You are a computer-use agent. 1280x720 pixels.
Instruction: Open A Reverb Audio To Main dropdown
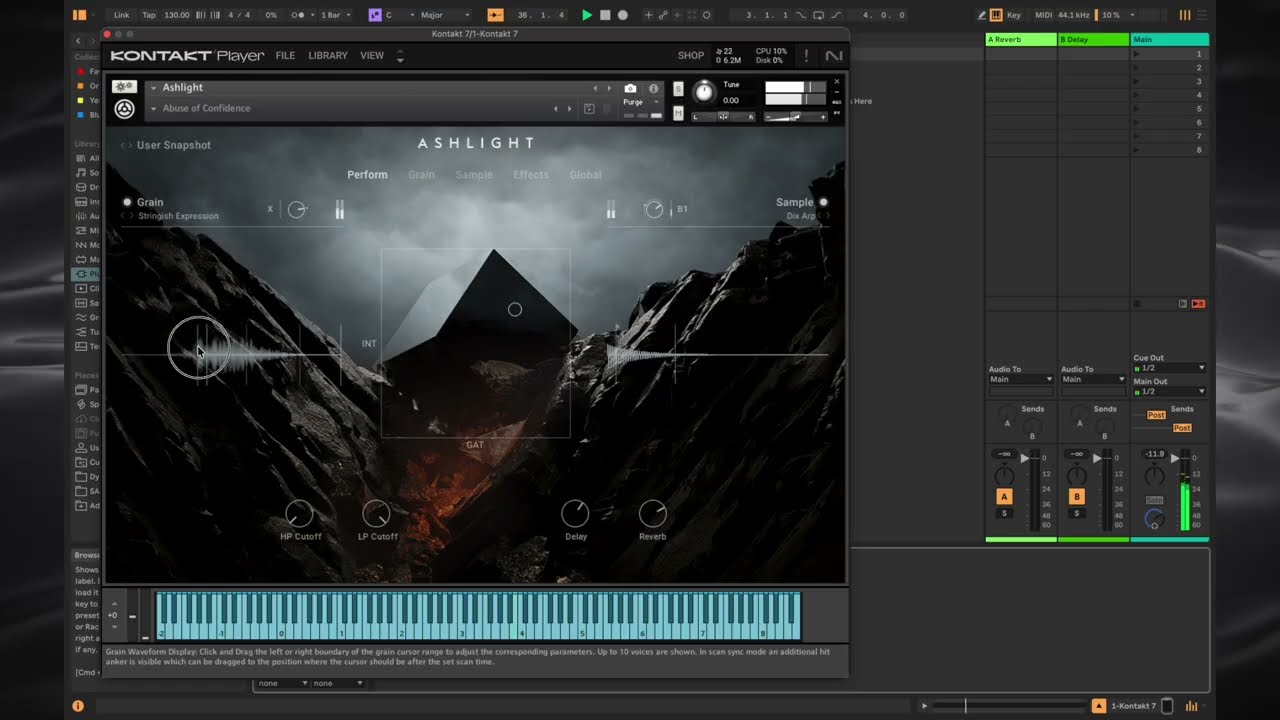[1021, 379]
